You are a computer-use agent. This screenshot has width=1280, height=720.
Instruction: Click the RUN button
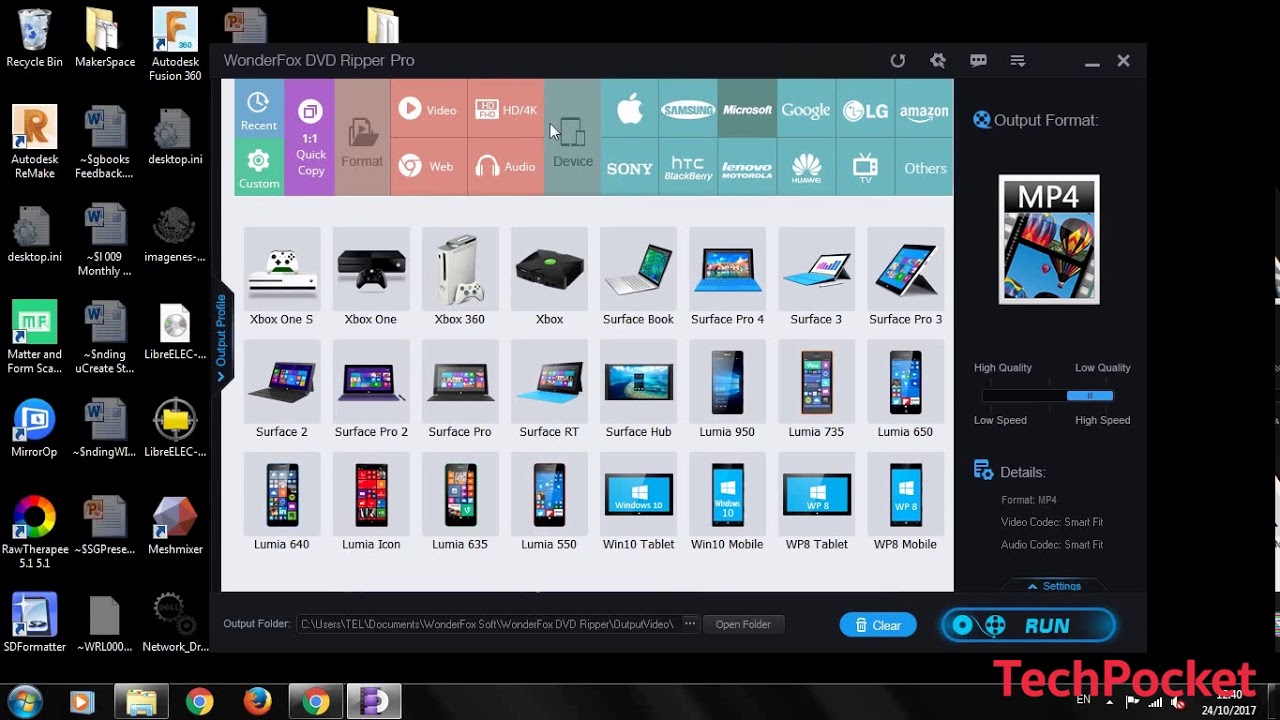1028,625
